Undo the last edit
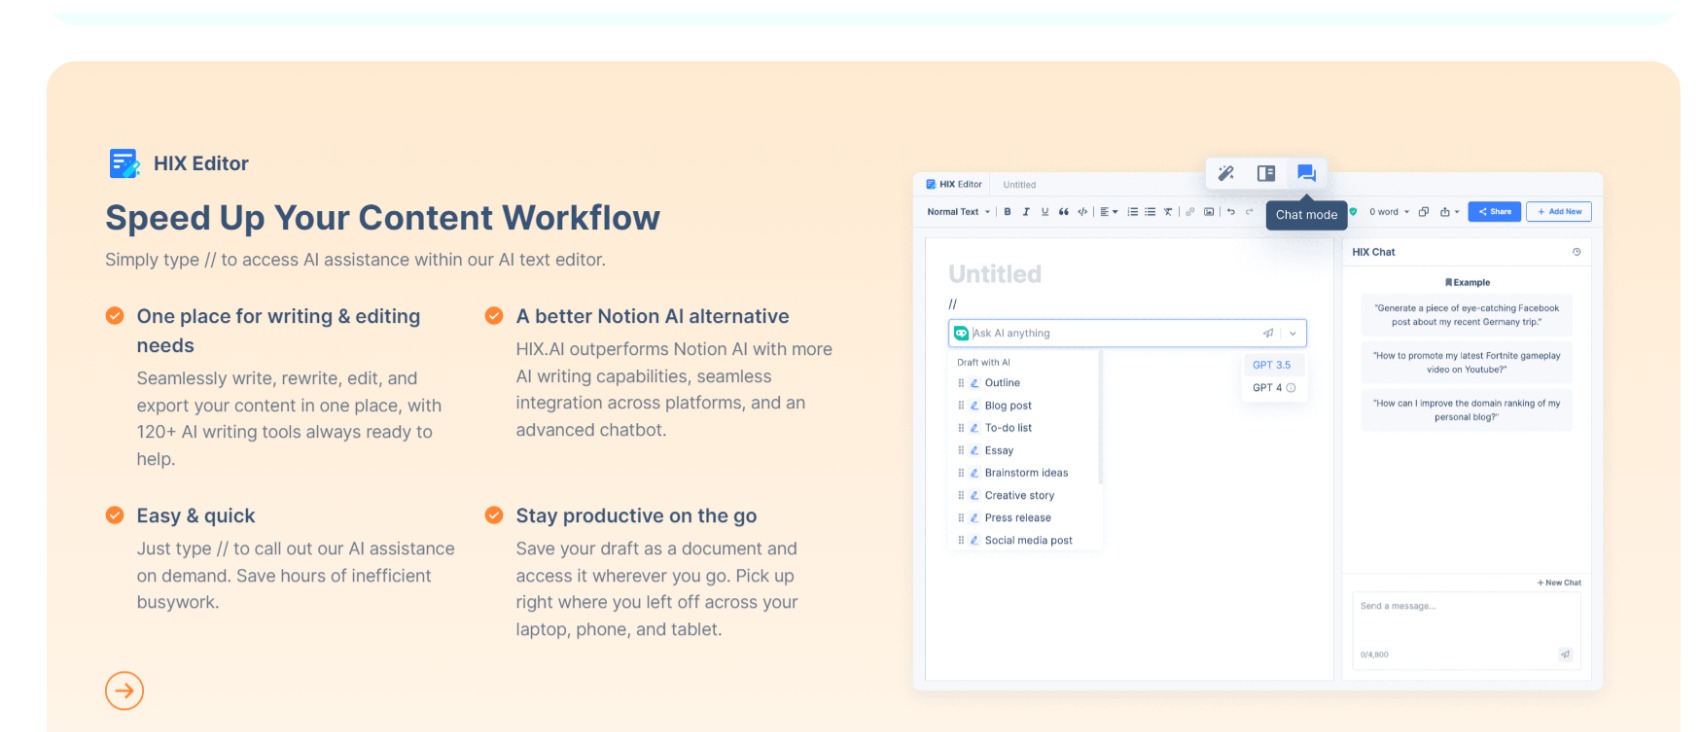Screen dimensions: 1700x732 pos(1231,212)
